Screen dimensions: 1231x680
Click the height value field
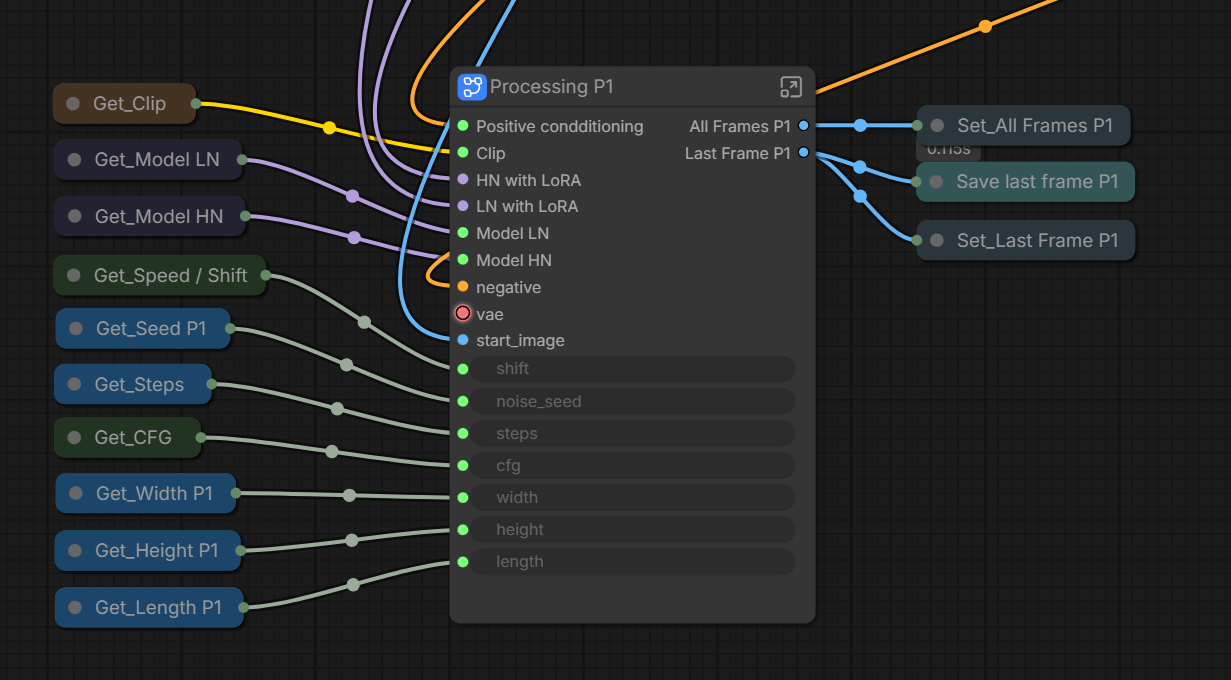coord(634,529)
